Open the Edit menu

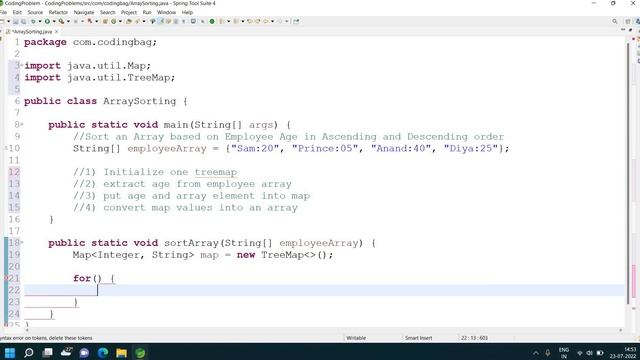point(17,12)
